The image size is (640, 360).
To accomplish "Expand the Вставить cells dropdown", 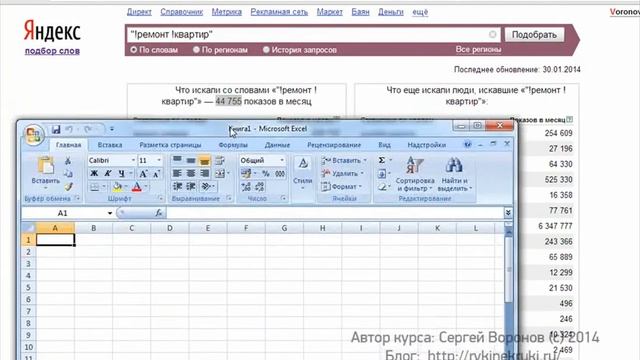I will [365, 160].
